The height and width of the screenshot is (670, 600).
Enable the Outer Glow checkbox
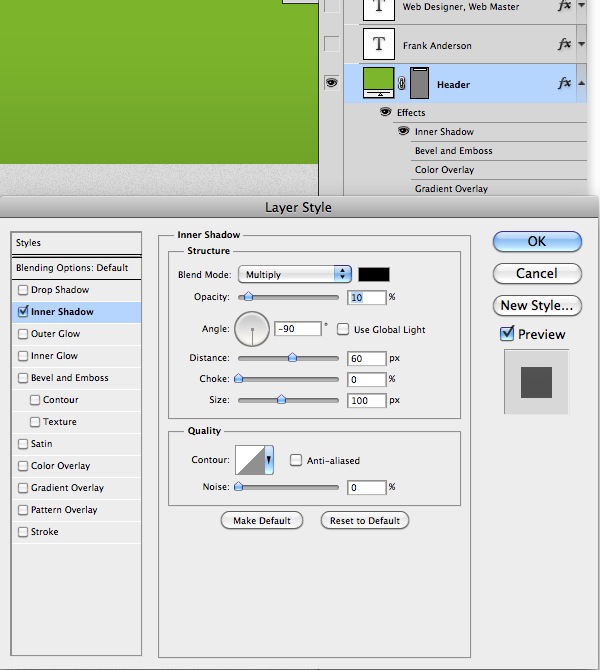(23, 334)
